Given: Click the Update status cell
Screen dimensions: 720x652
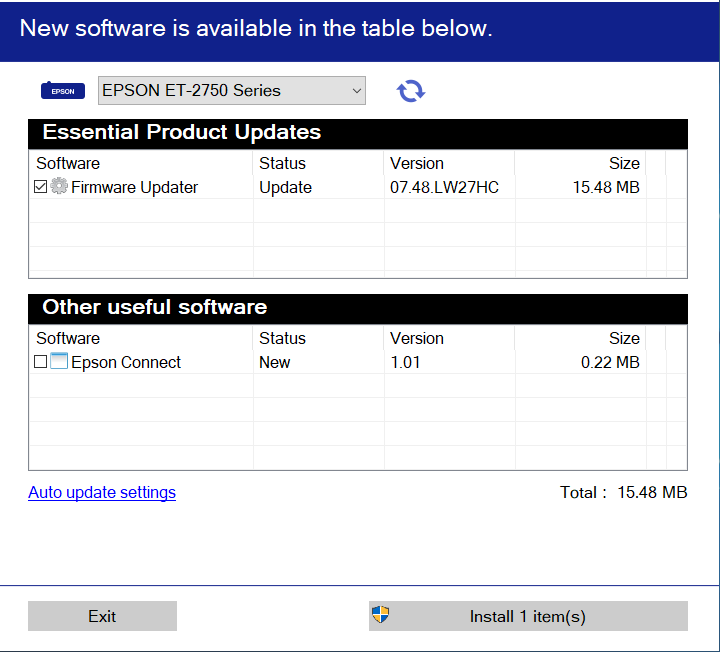Looking at the screenshot, I should tap(286, 187).
